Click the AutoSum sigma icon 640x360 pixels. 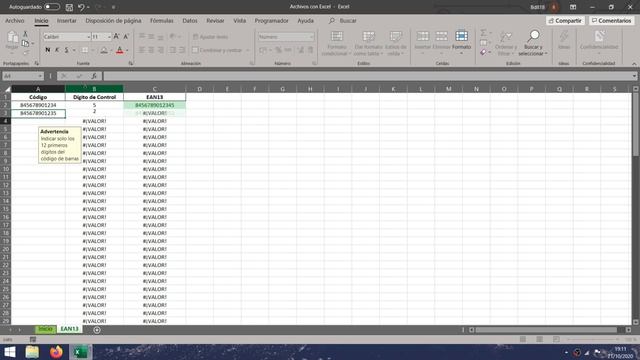(x=483, y=33)
